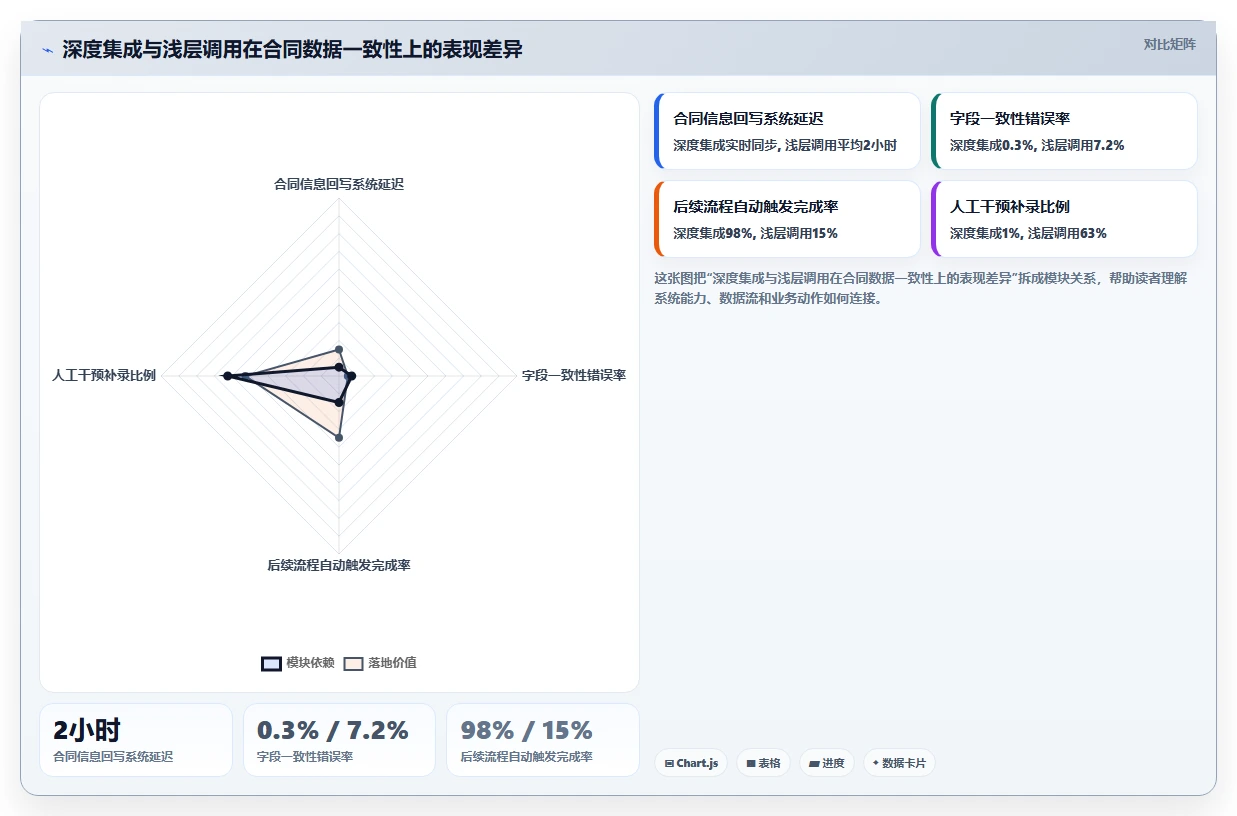
Task: Click 深度集成实时同步, 浅层调用平均2小时 text
Action: (785, 145)
